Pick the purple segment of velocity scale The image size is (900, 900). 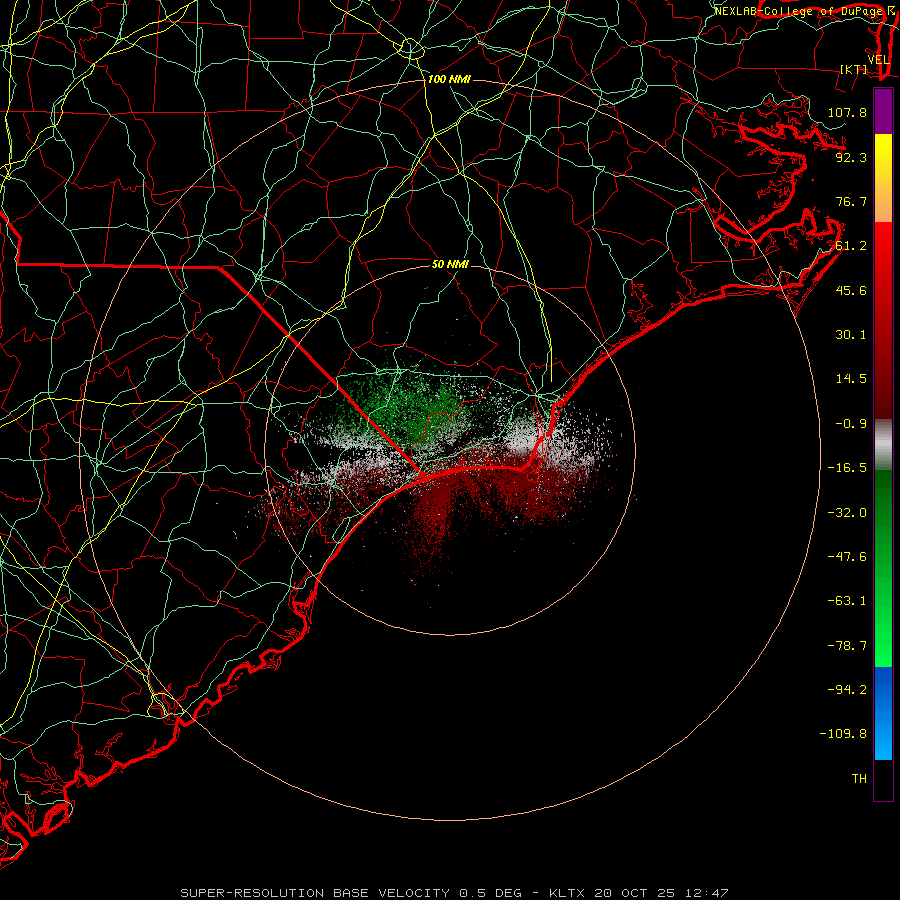point(883,111)
